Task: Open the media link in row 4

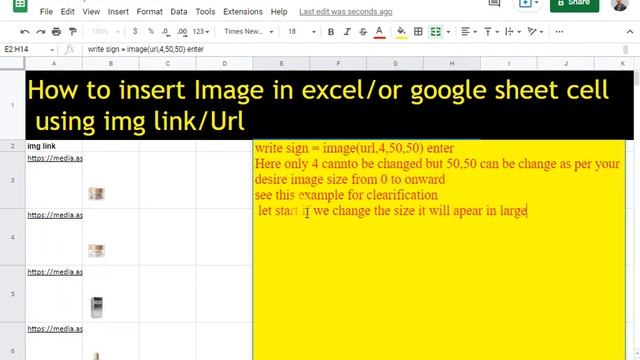Action: (x=55, y=215)
